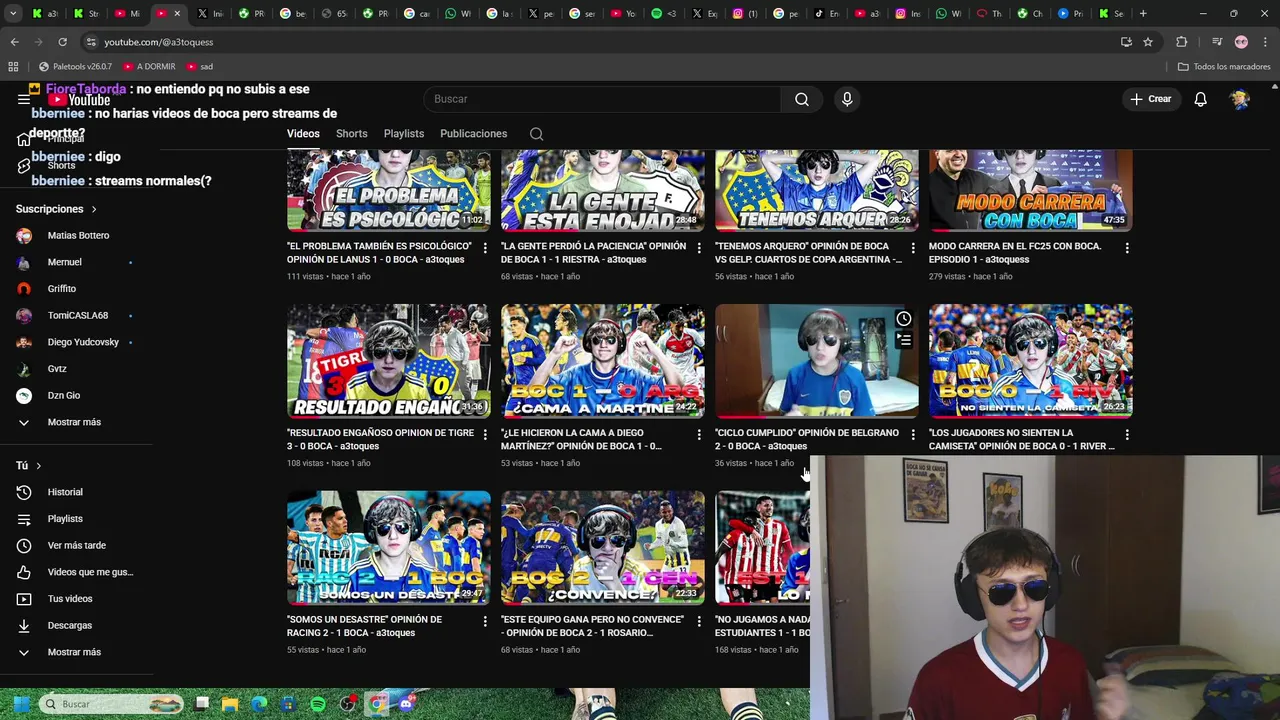The height and width of the screenshot is (720, 1280).
Task: Open new browser tab with plus button
Action: [x=1143, y=14]
